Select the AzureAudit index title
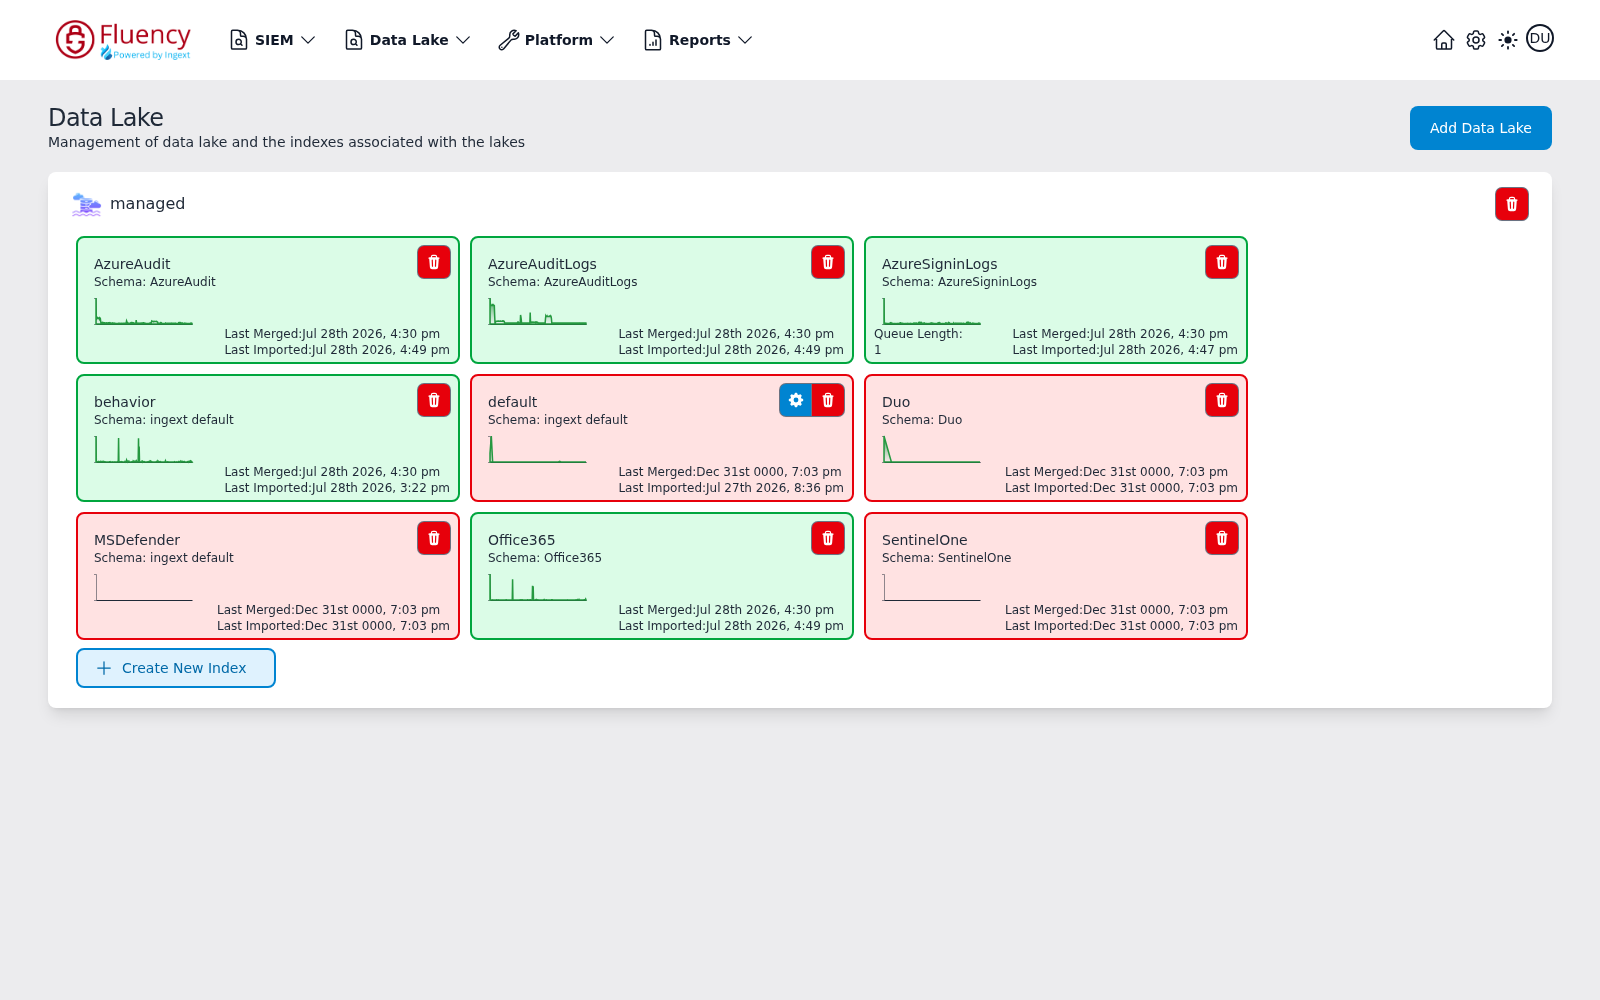This screenshot has height=1000, width=1600. click(132, 264)
